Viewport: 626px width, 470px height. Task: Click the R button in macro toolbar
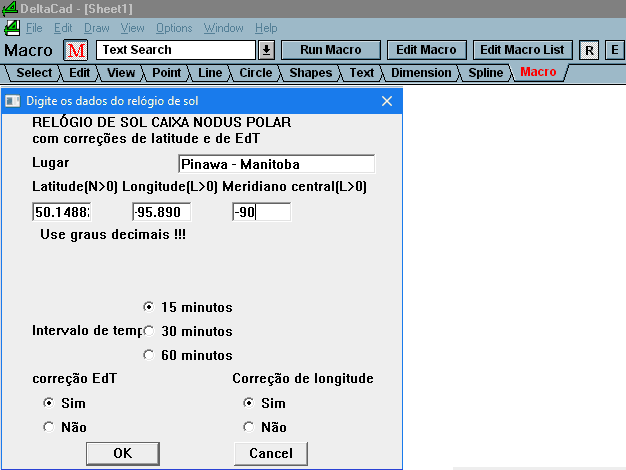click(589, 50)
